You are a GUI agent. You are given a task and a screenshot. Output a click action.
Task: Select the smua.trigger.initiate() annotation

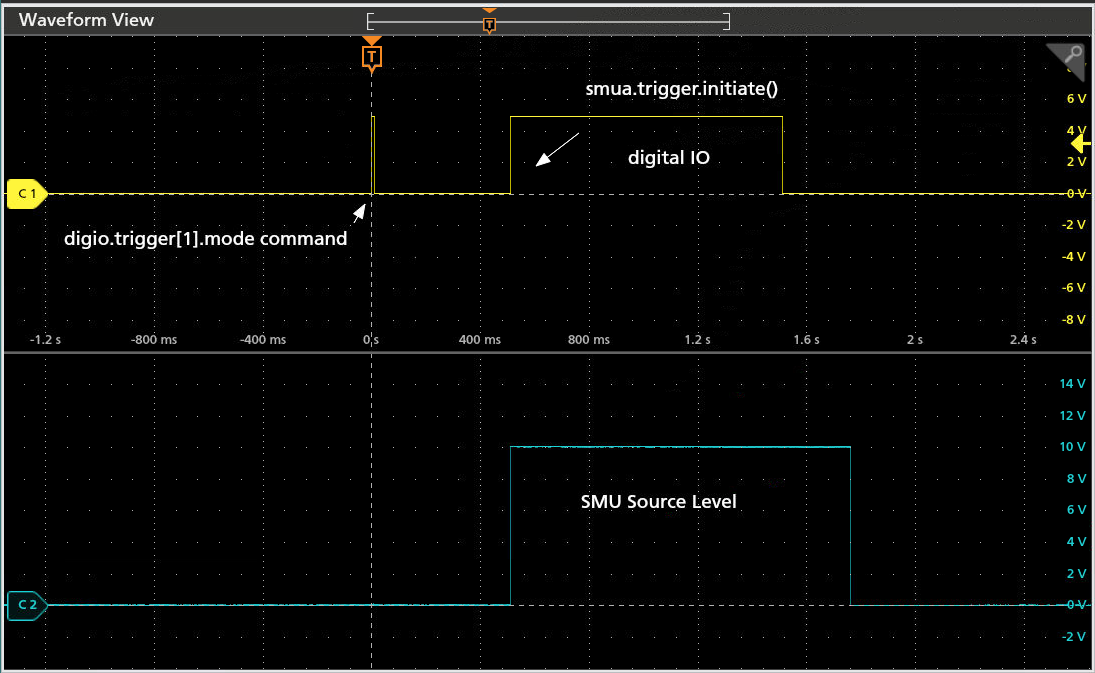coord(682,88)
